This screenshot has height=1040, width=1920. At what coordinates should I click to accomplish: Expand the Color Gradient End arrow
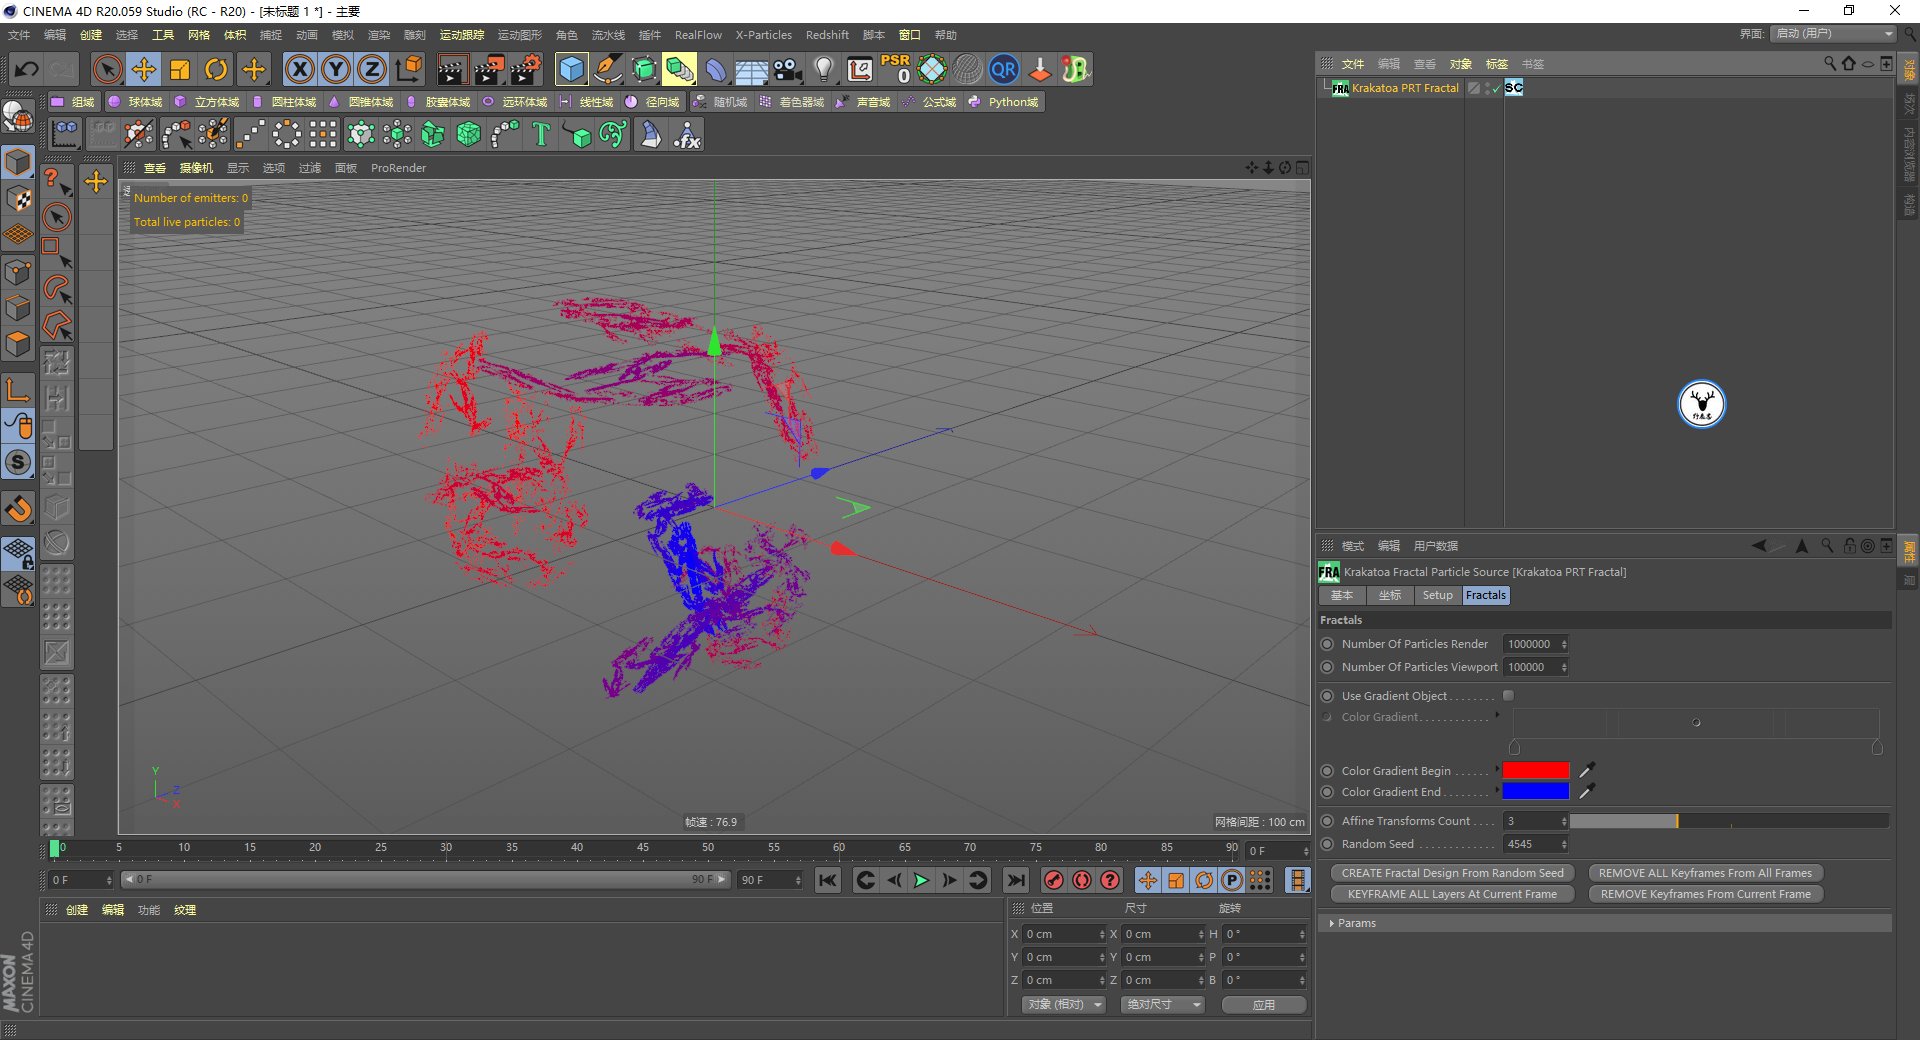point(1497,789)
